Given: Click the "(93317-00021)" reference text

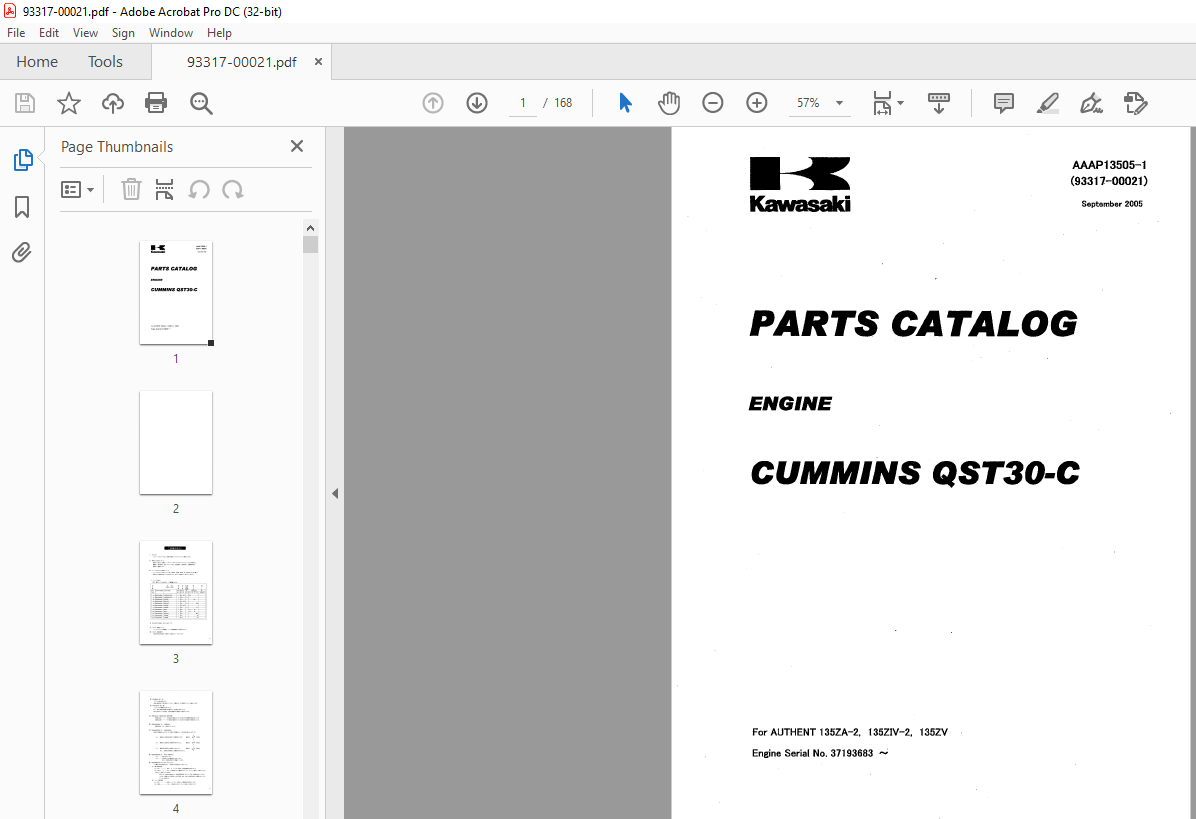Looking at the screenshot, I should (x=1109, y=181).
